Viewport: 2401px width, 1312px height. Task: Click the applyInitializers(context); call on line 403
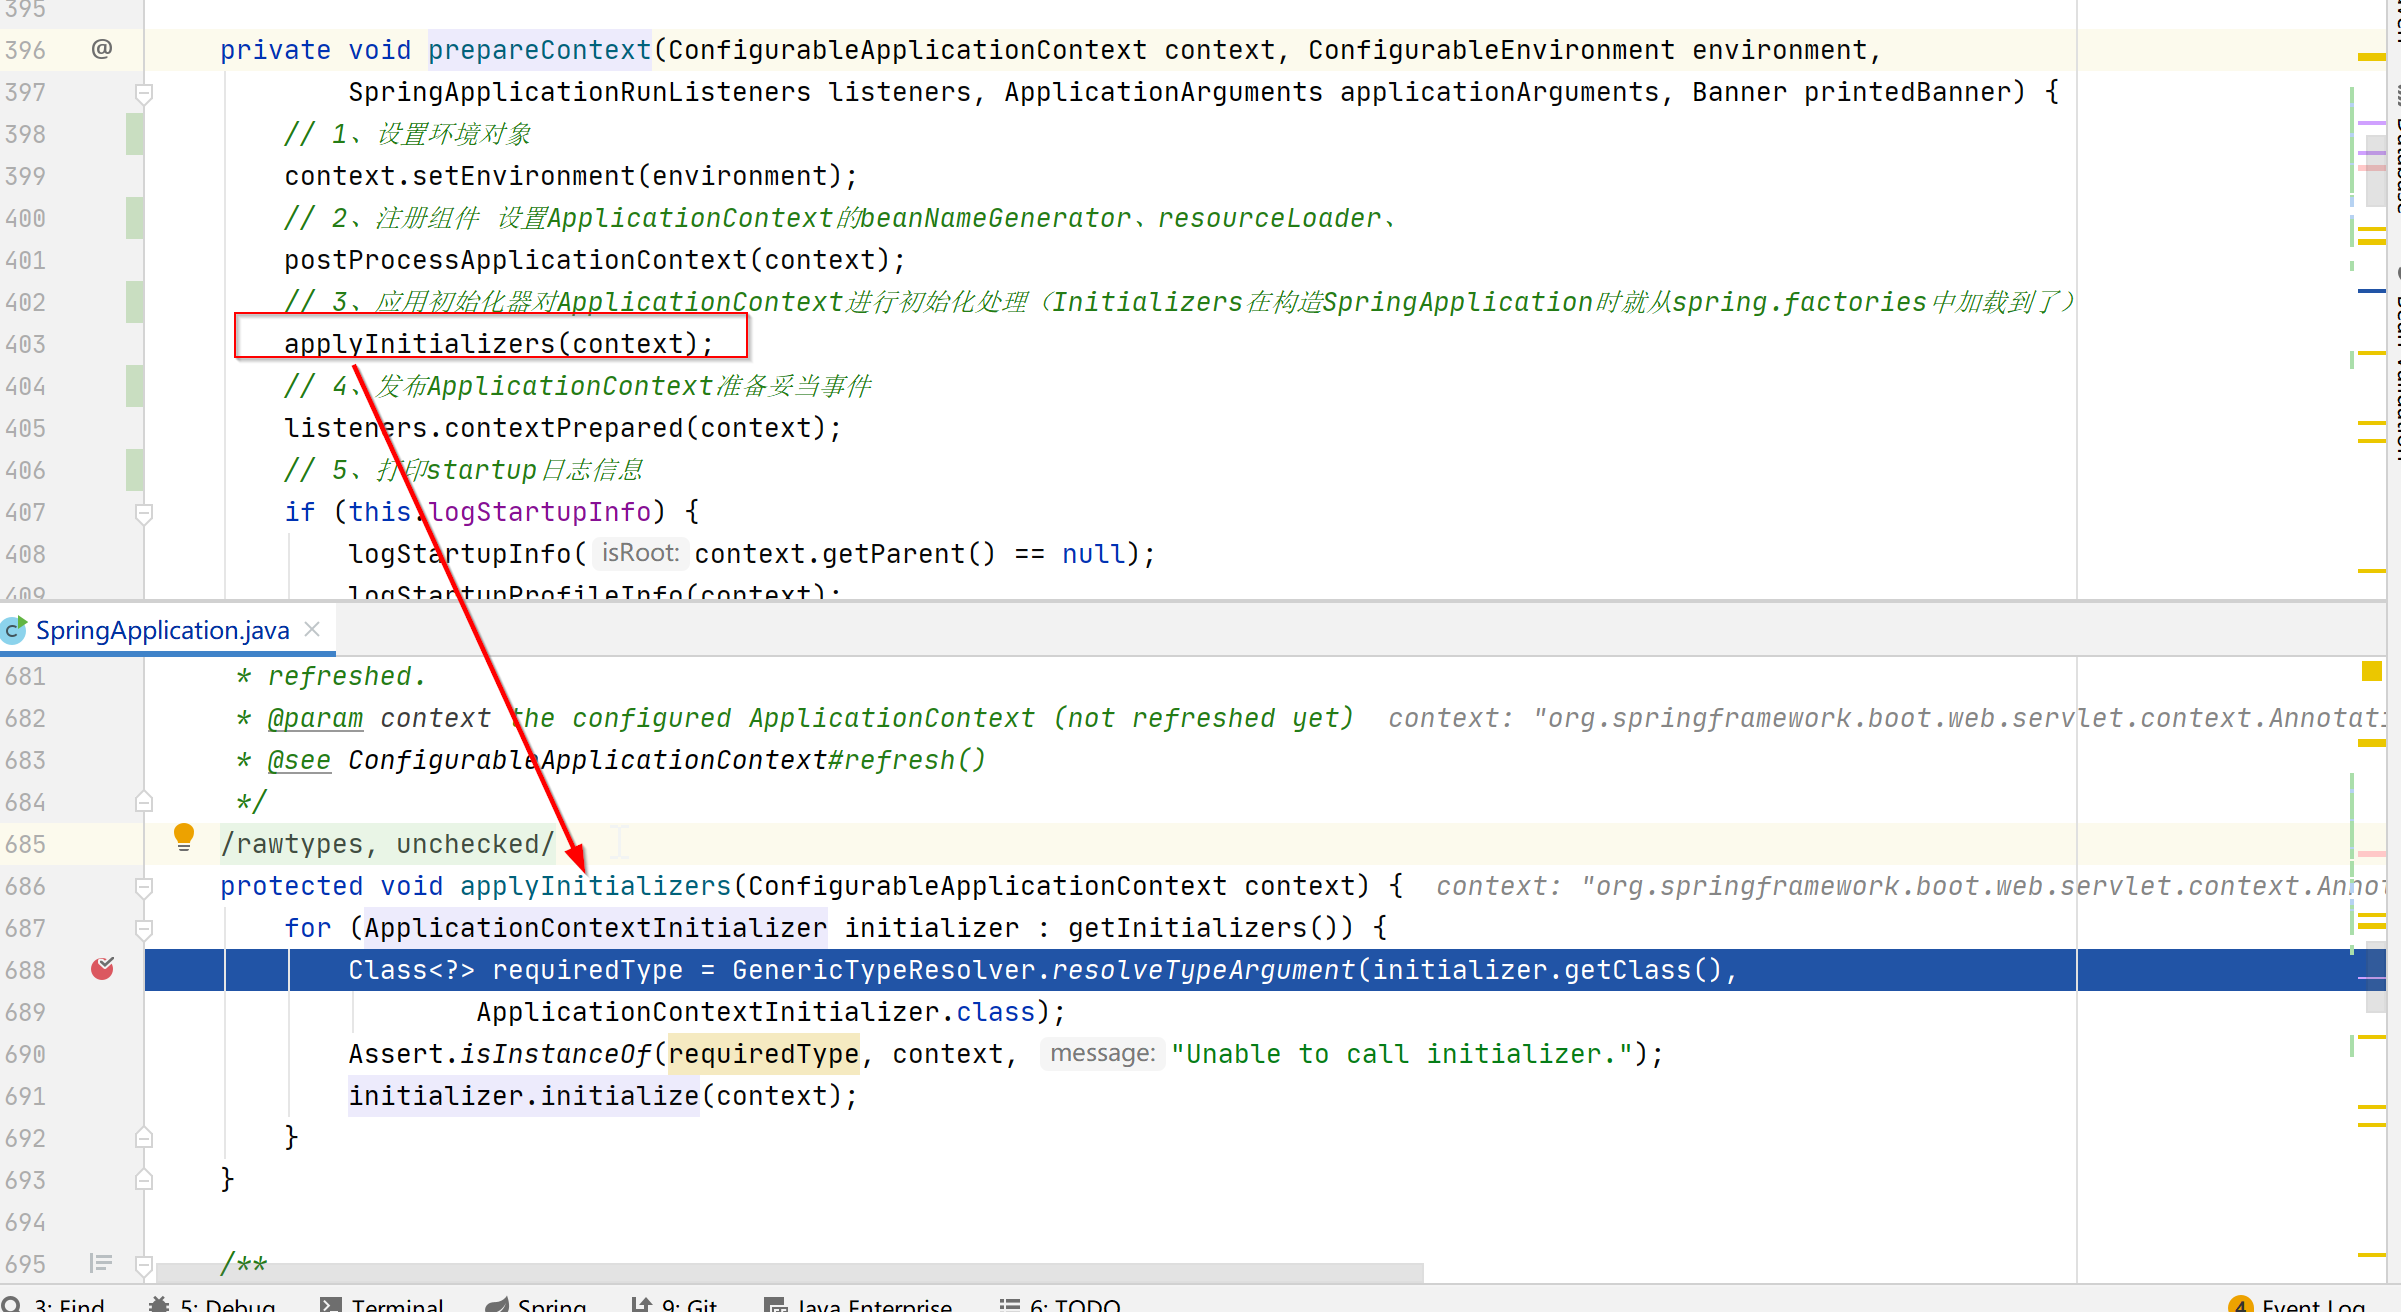(x=499, y=344)
